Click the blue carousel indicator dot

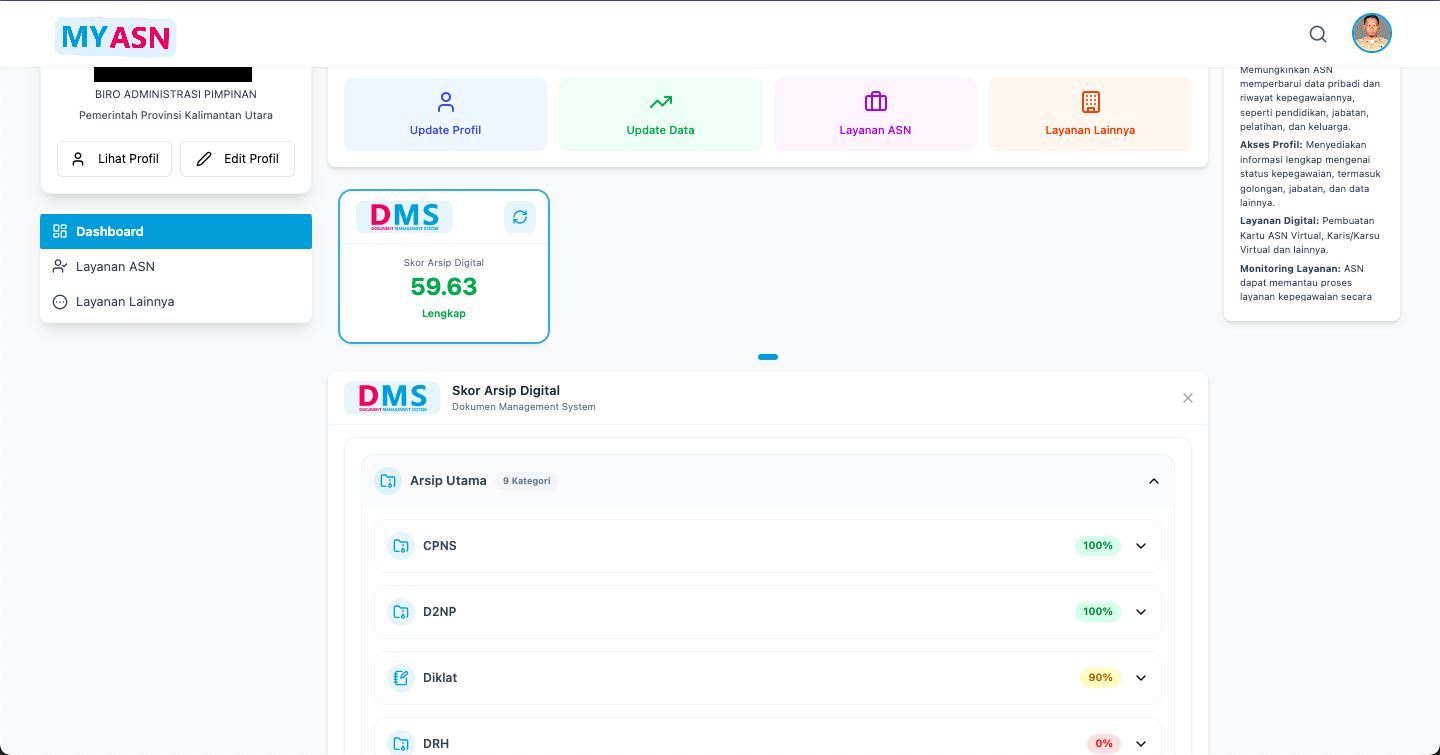coord(768,357)
